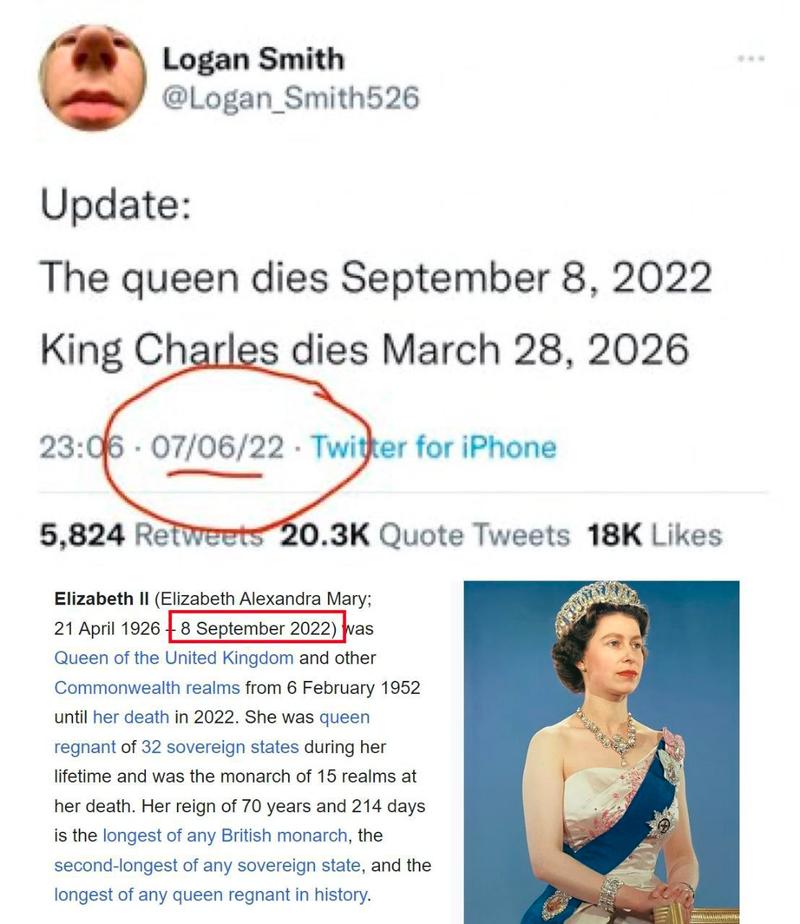Show the 18K Likes list

tap(654, 535)
